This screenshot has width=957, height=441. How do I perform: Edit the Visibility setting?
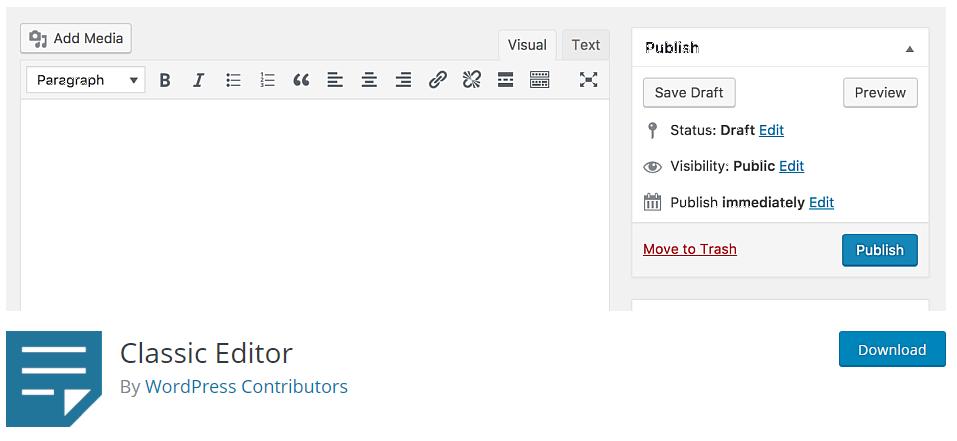(x=792, y=166)
